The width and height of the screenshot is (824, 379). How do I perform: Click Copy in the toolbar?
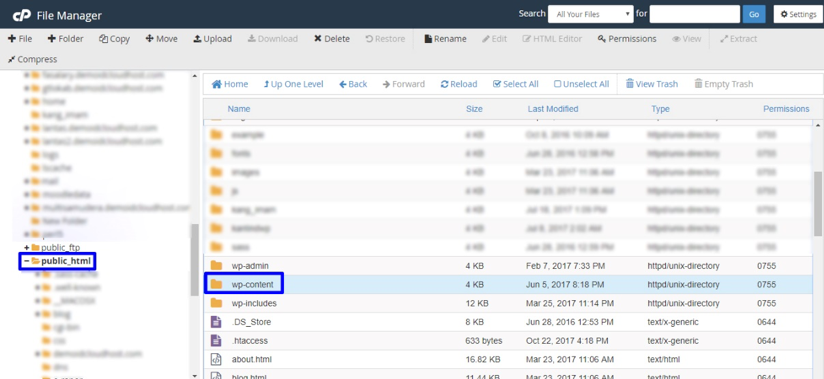pyautogui.click(x=114, y=39)
